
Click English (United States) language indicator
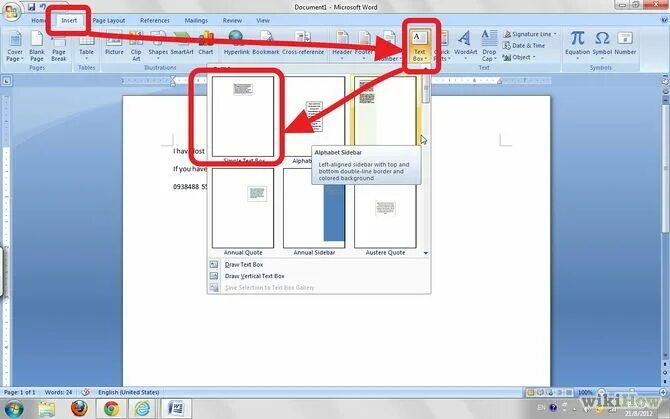(129, 392)
